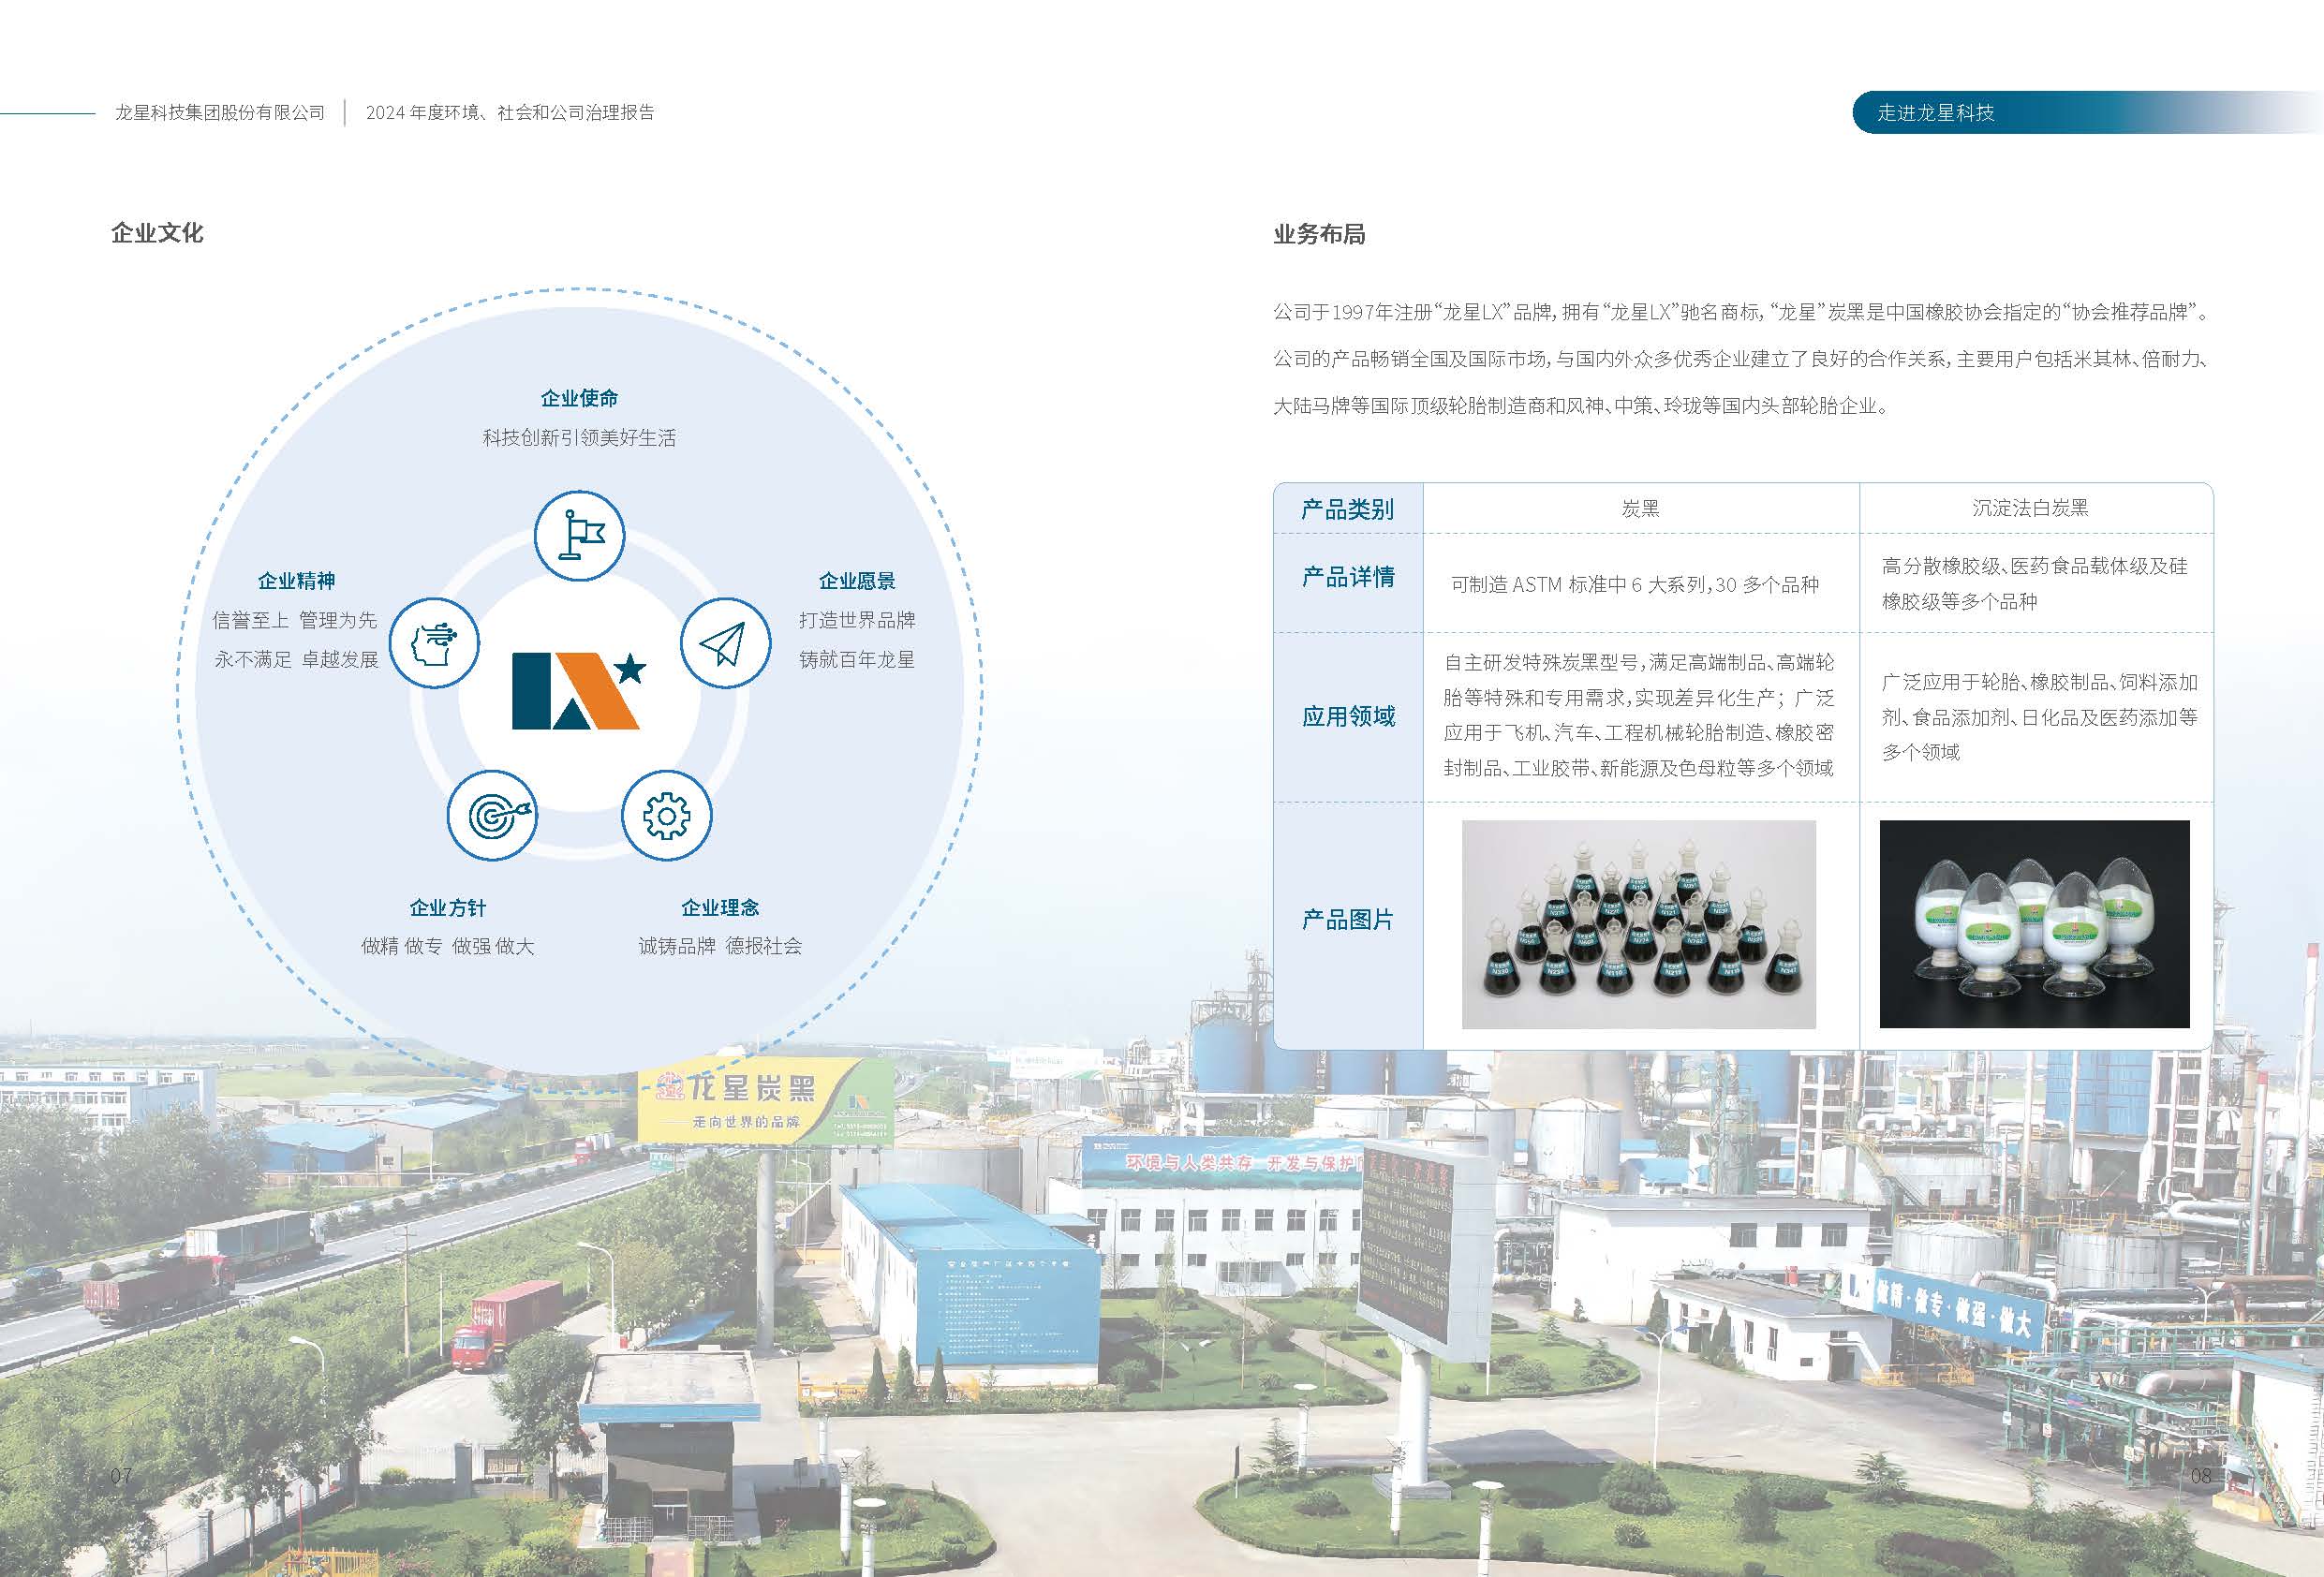Click the text 打造世界品牌
Screen dimensions: 2324x1577
click(x=857, y=620)
